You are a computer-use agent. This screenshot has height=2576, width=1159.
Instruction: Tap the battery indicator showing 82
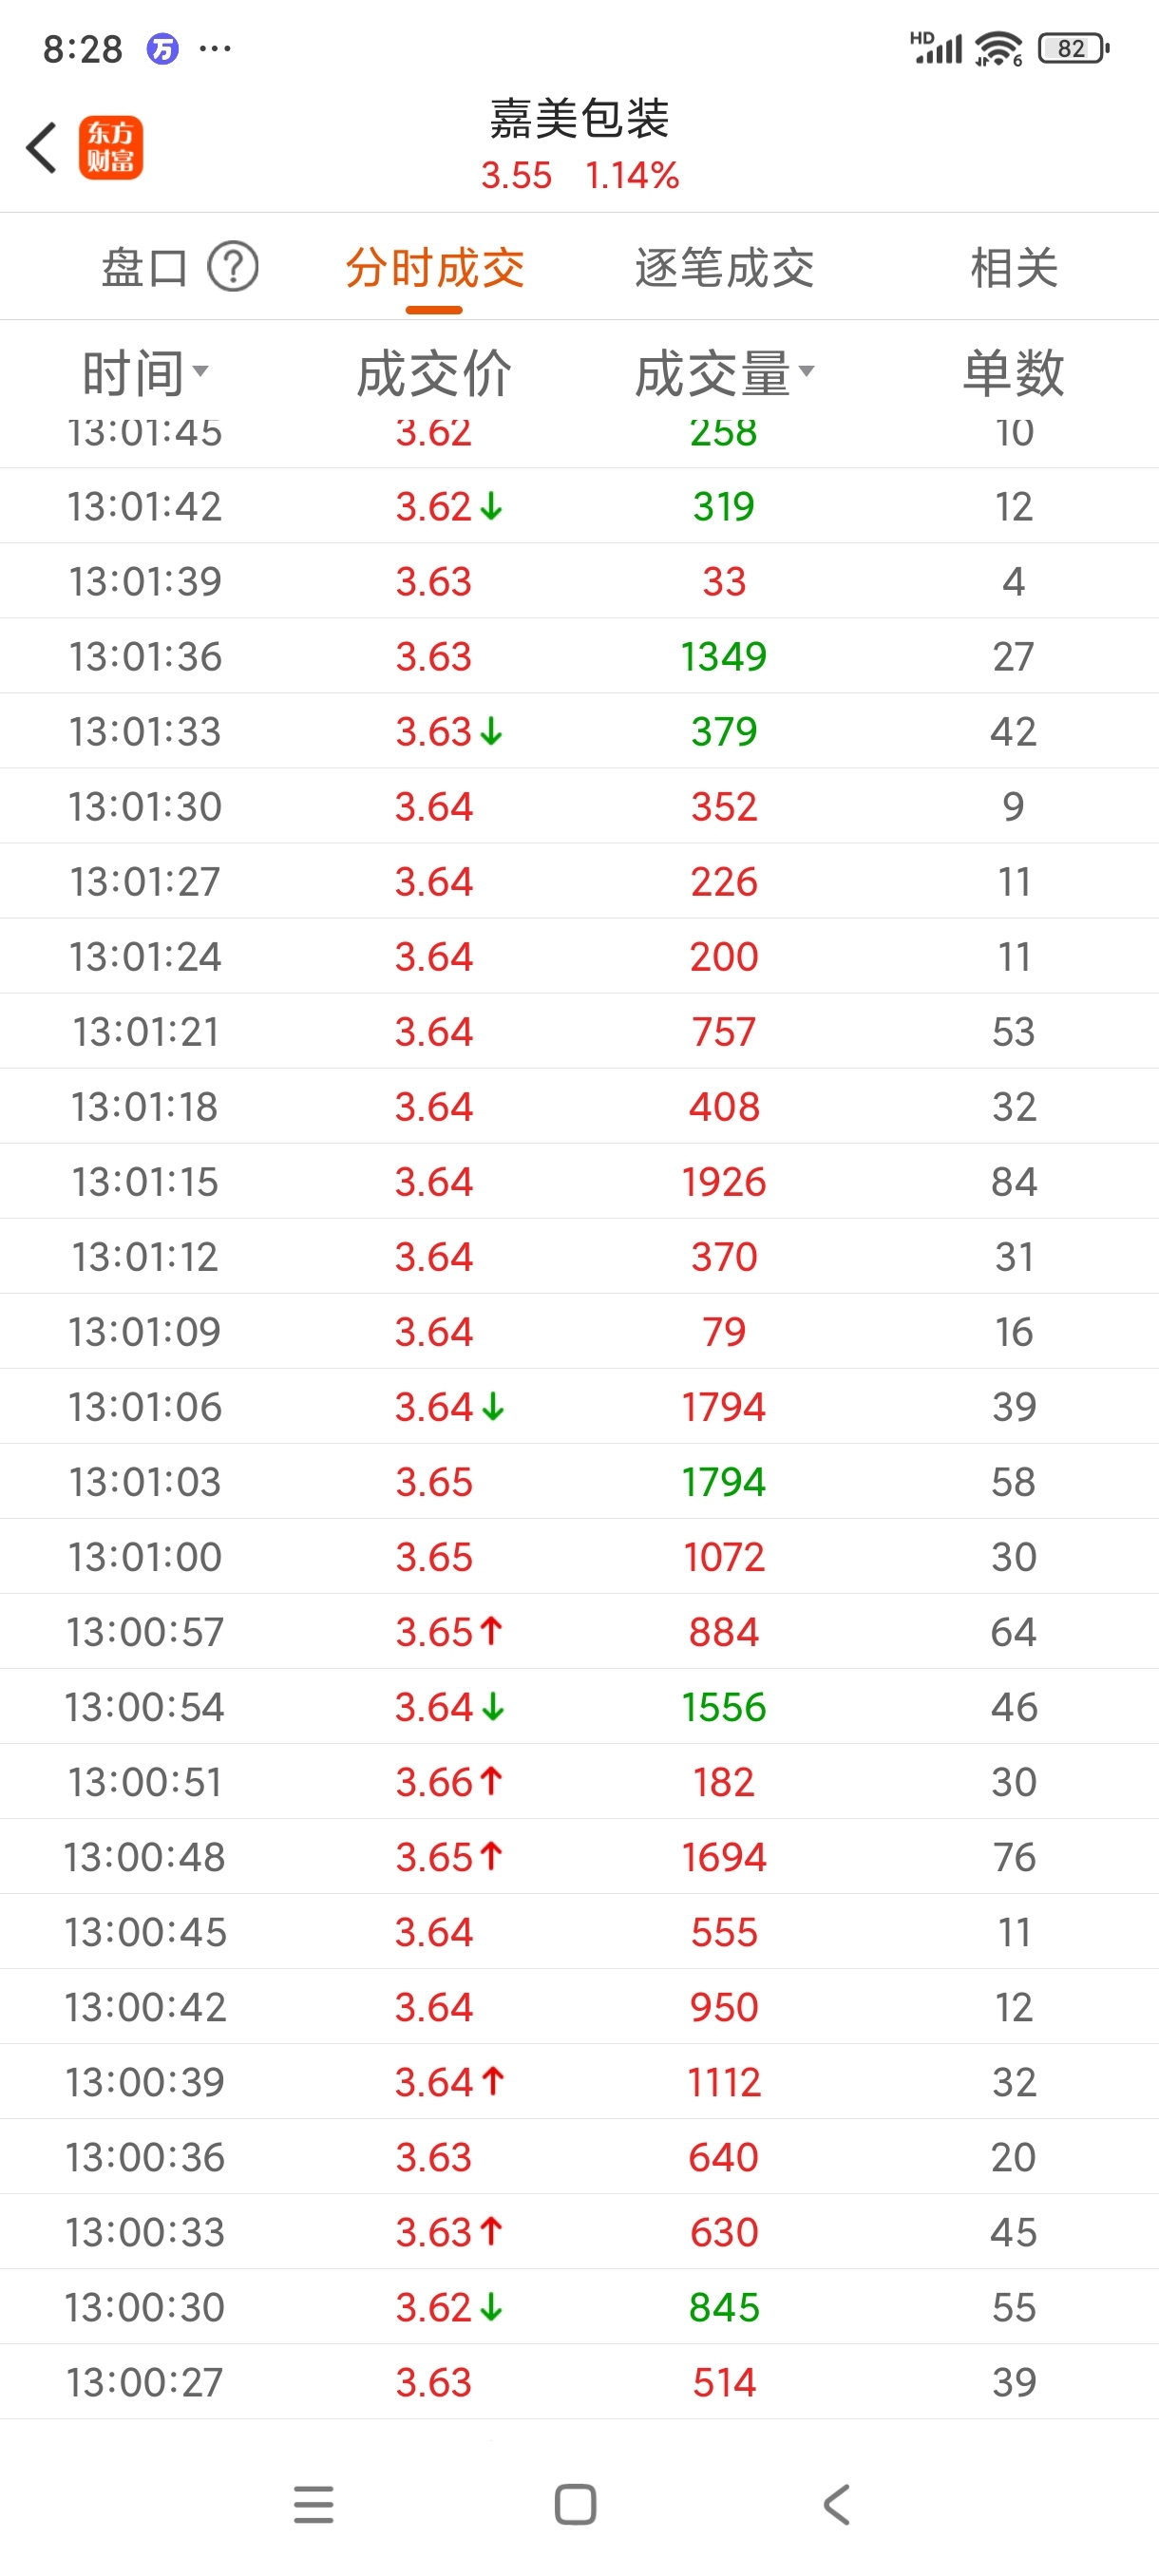pos(1074,48)
